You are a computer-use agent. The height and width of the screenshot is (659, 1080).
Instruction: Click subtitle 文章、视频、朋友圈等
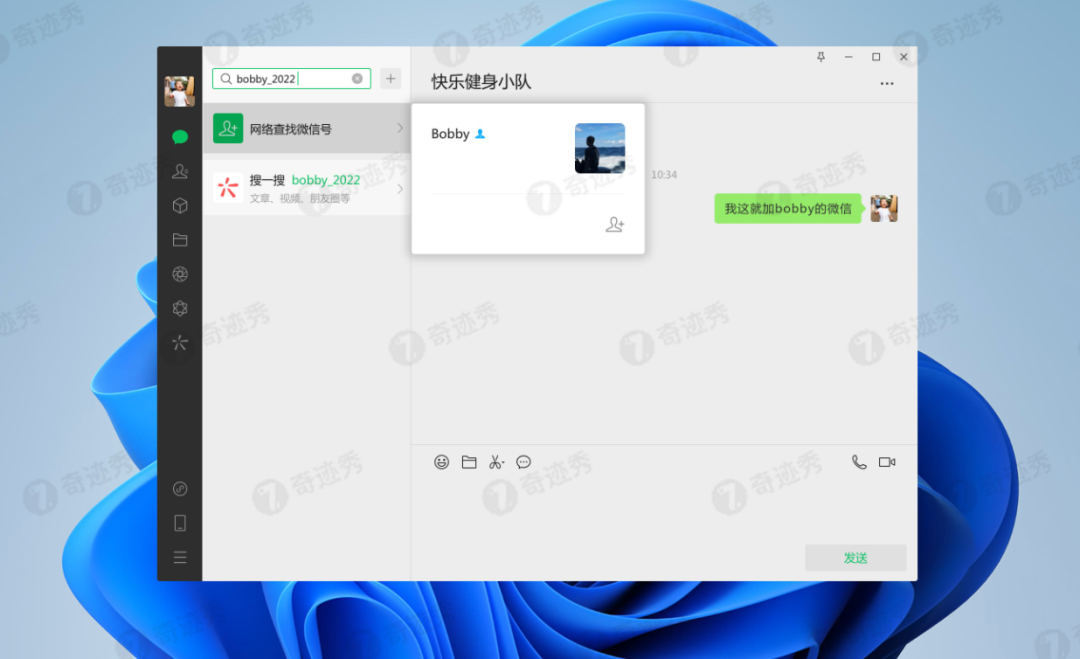pos(300,198)
